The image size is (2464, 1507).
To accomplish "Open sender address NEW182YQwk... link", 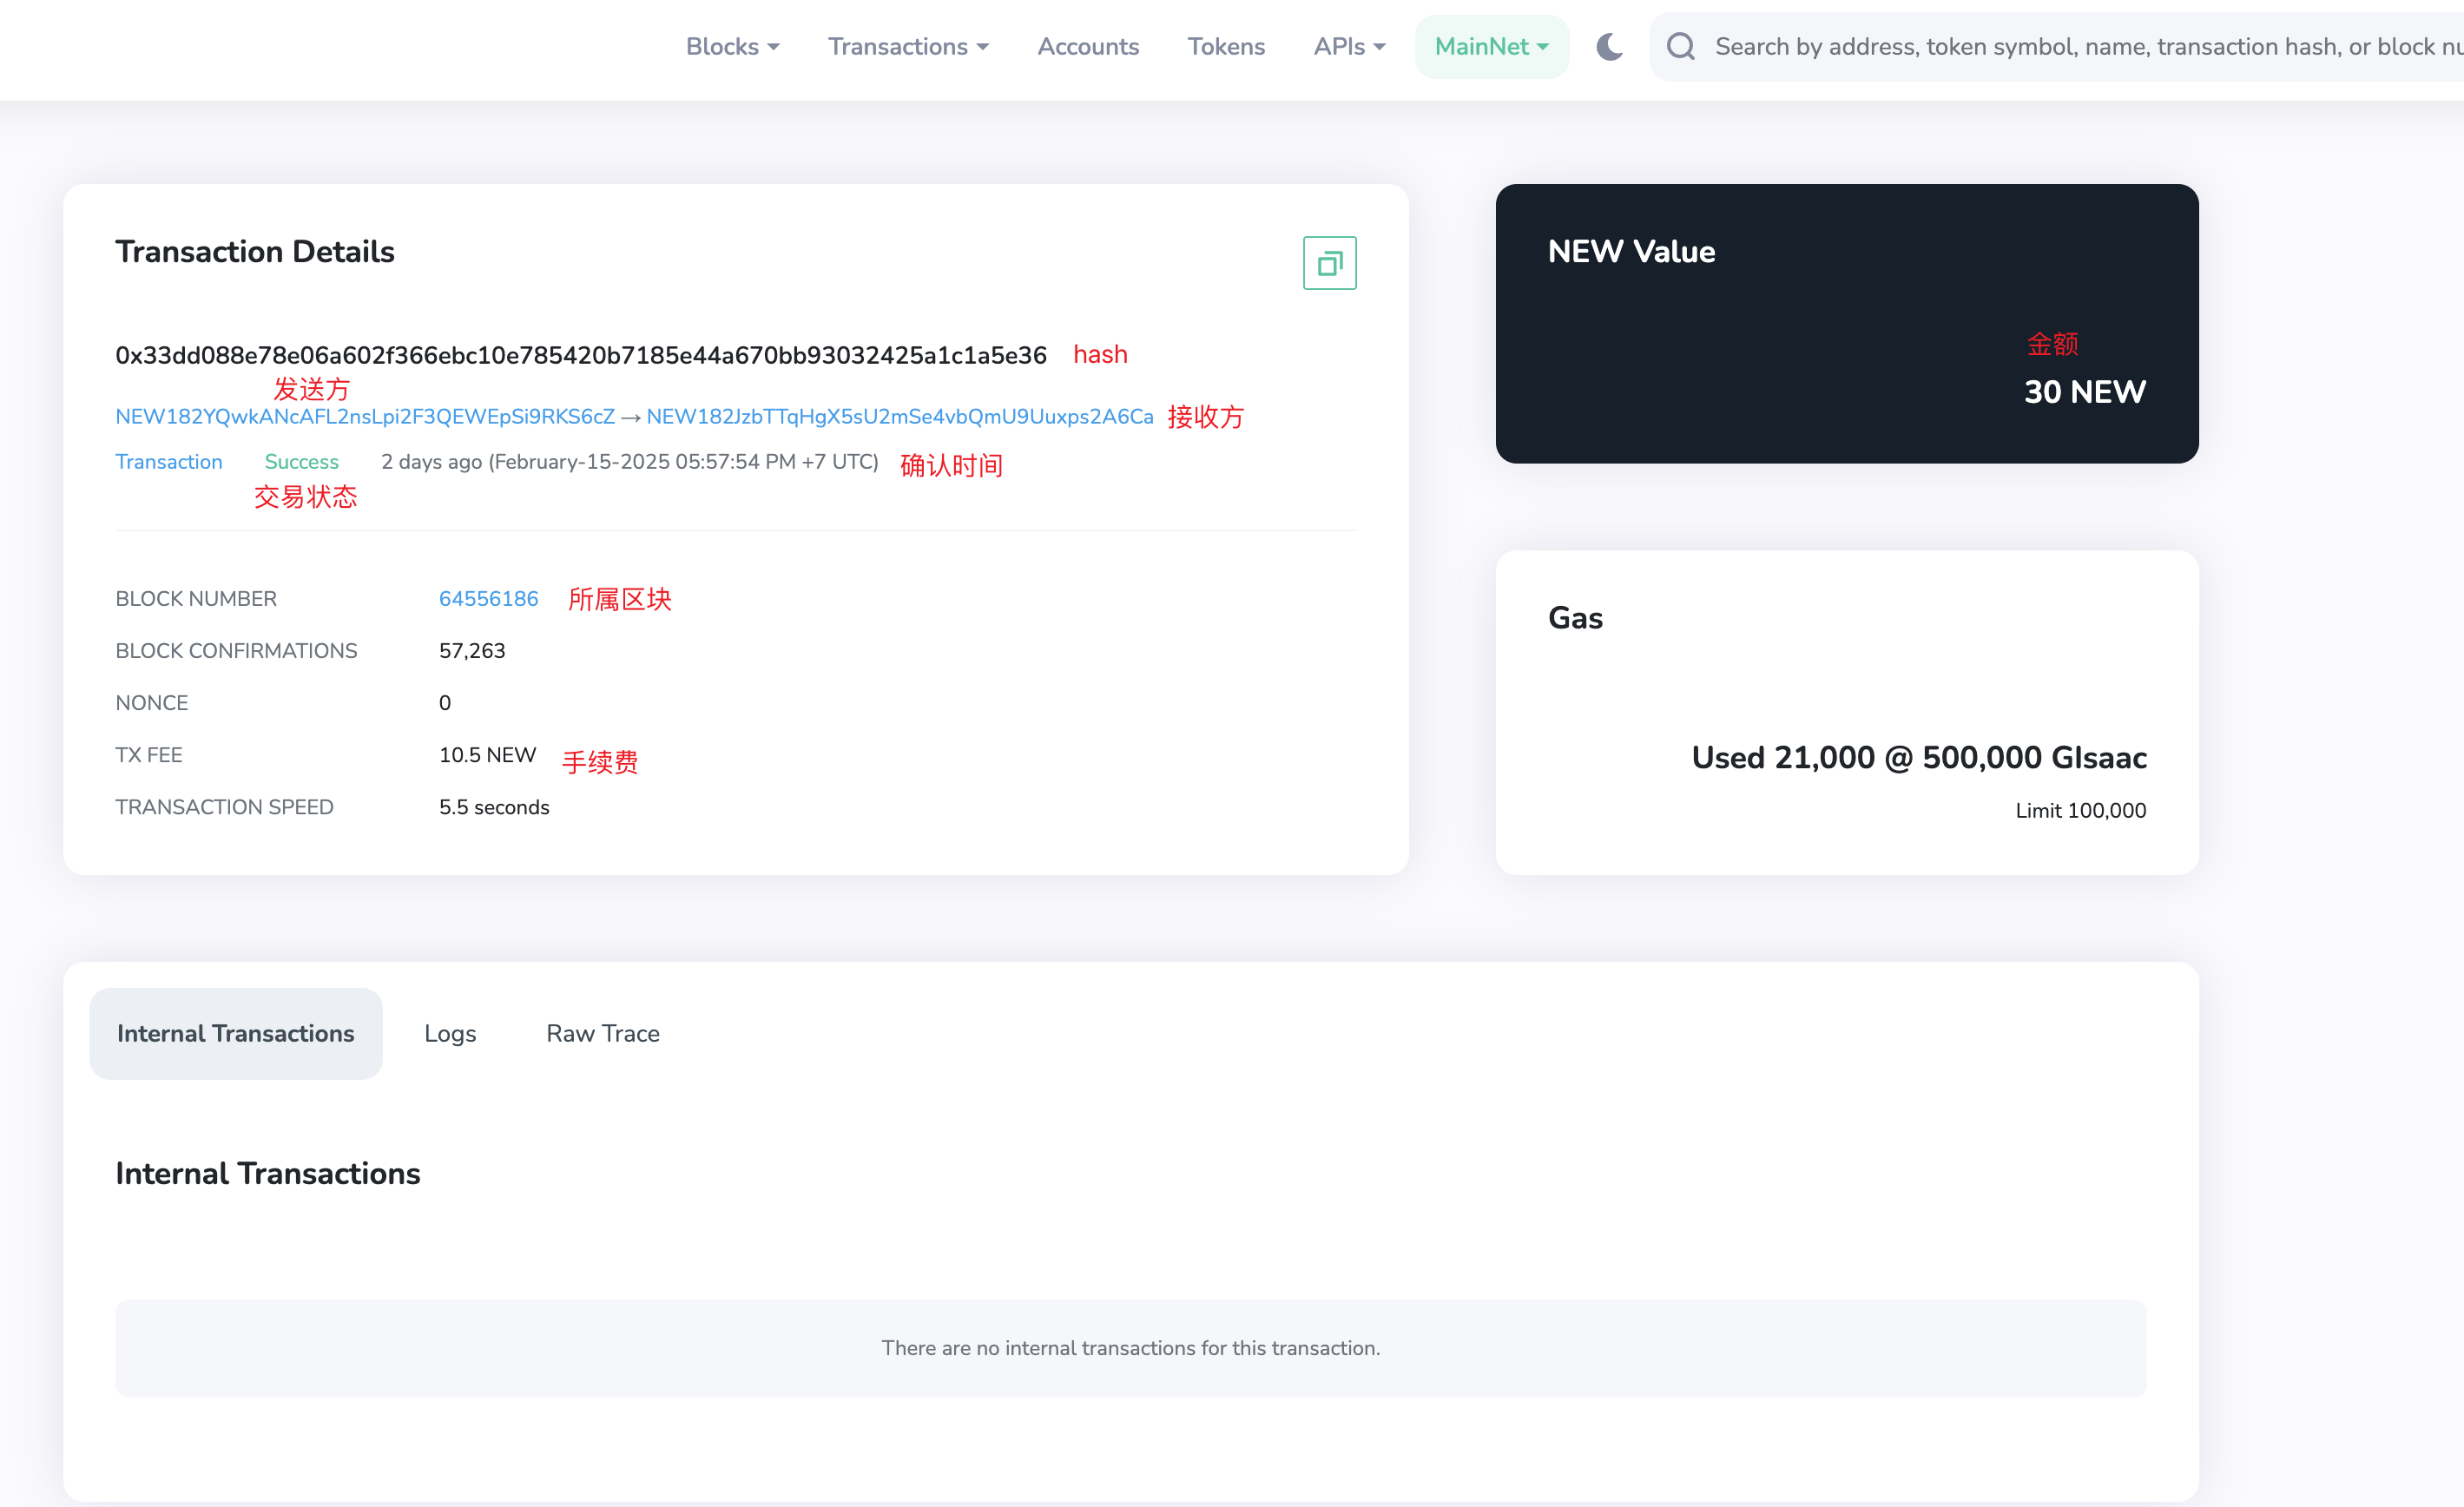I will 365,417.
